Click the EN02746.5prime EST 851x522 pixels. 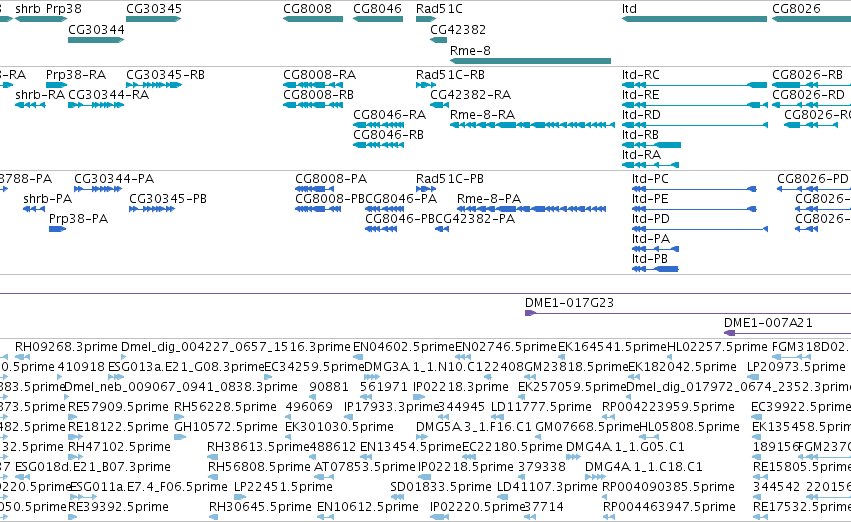(463, 357)
